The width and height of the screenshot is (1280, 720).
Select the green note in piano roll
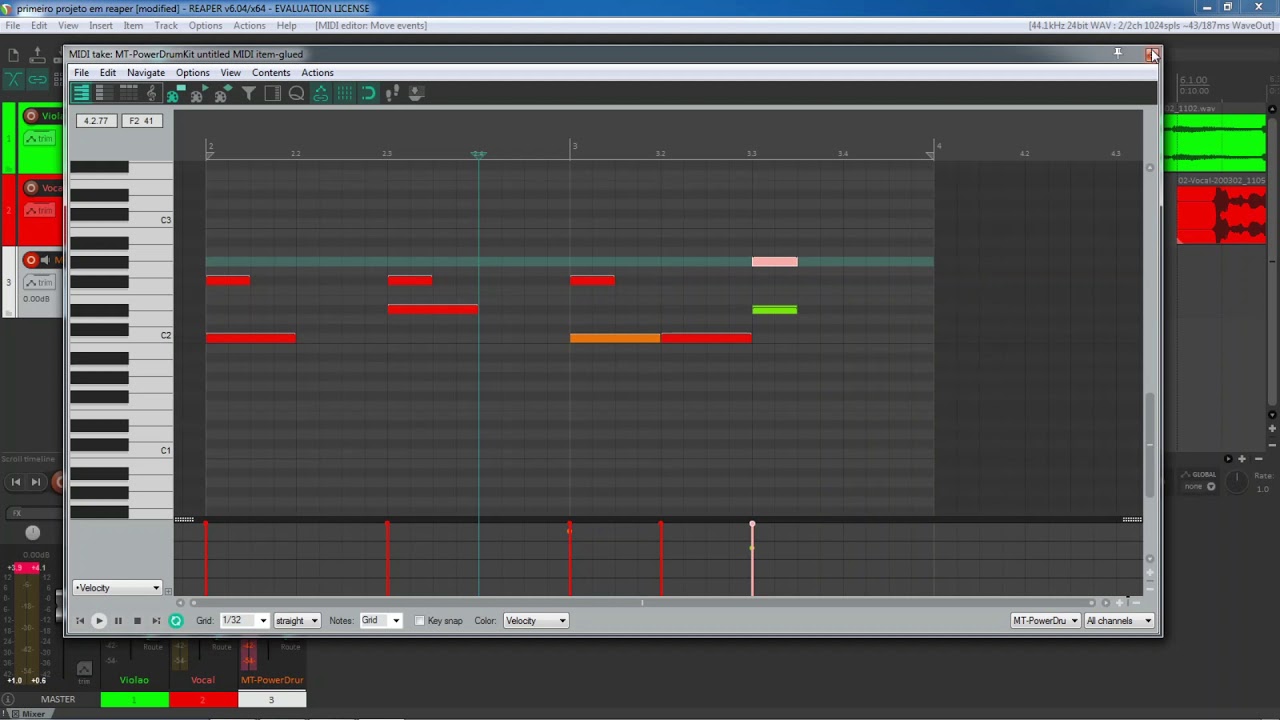click(775, 310)
